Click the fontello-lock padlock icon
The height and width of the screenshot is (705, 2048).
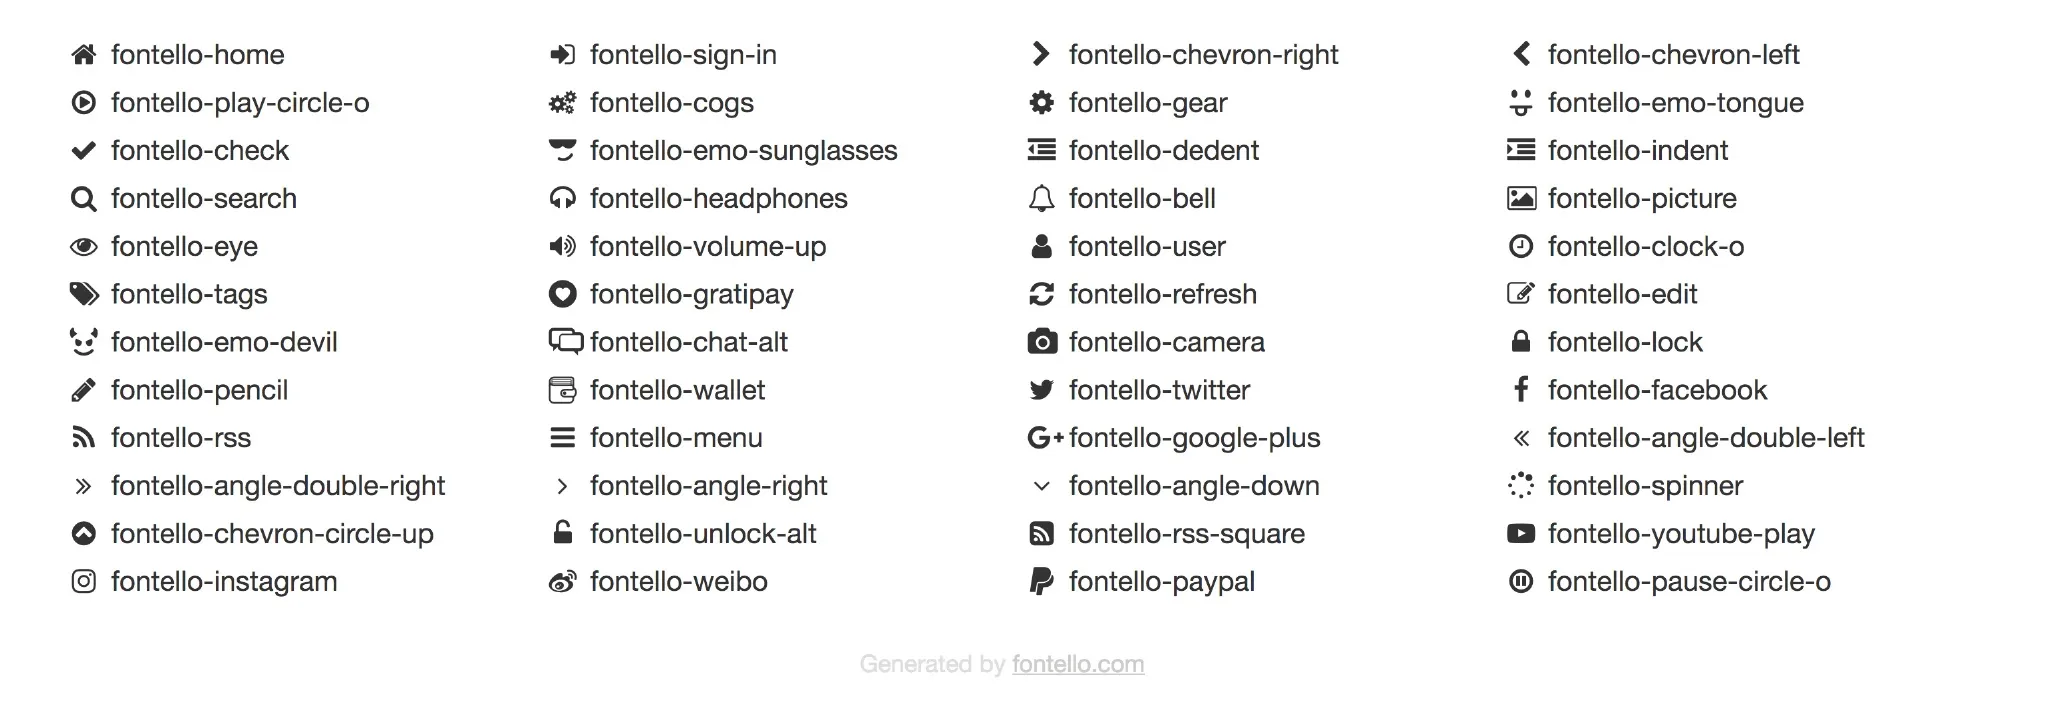pyautogui.click(x=1521, y=342)
